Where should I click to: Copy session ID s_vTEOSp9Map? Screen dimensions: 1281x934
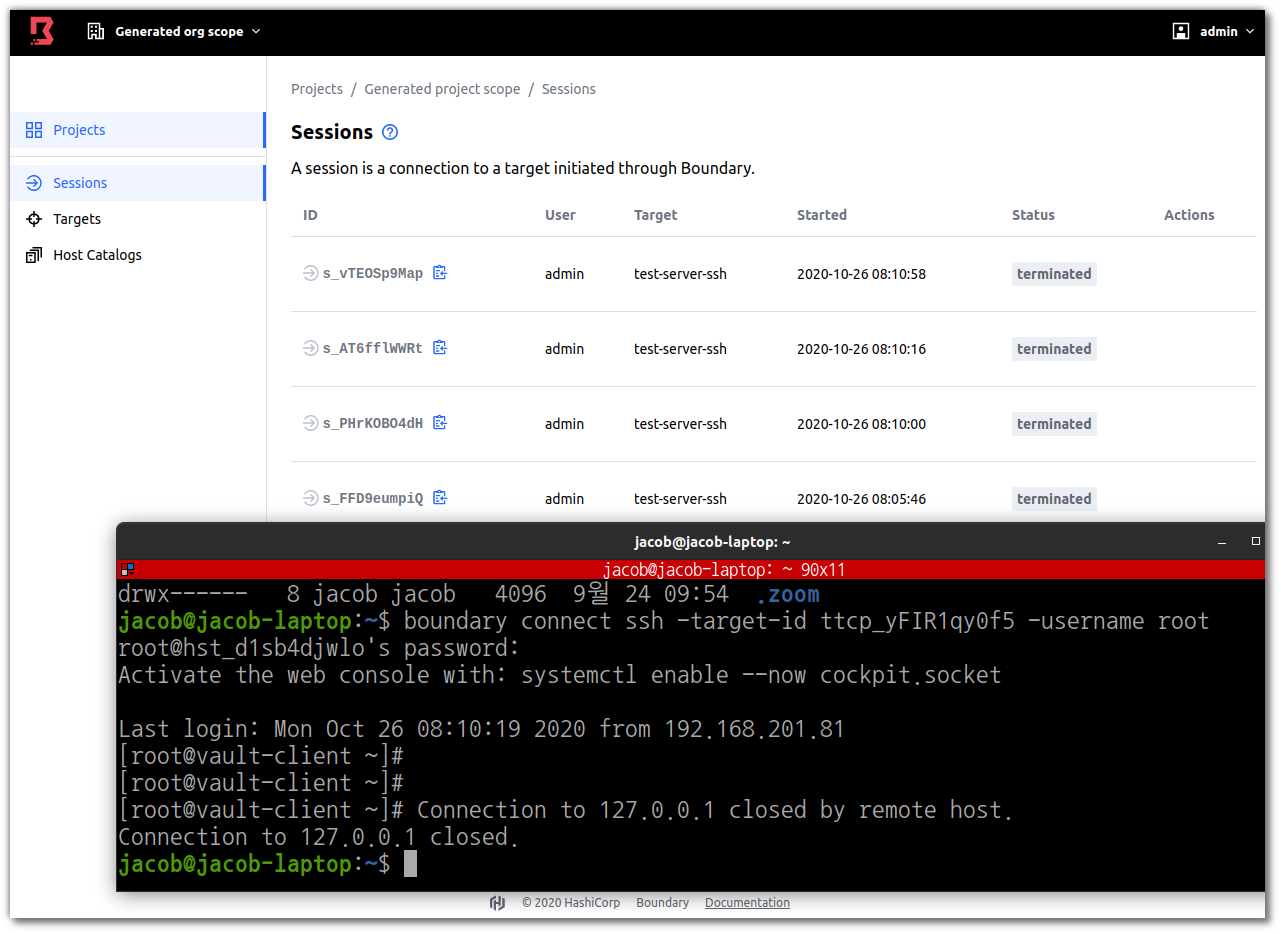pyautogui.click(x=440, y=273)
